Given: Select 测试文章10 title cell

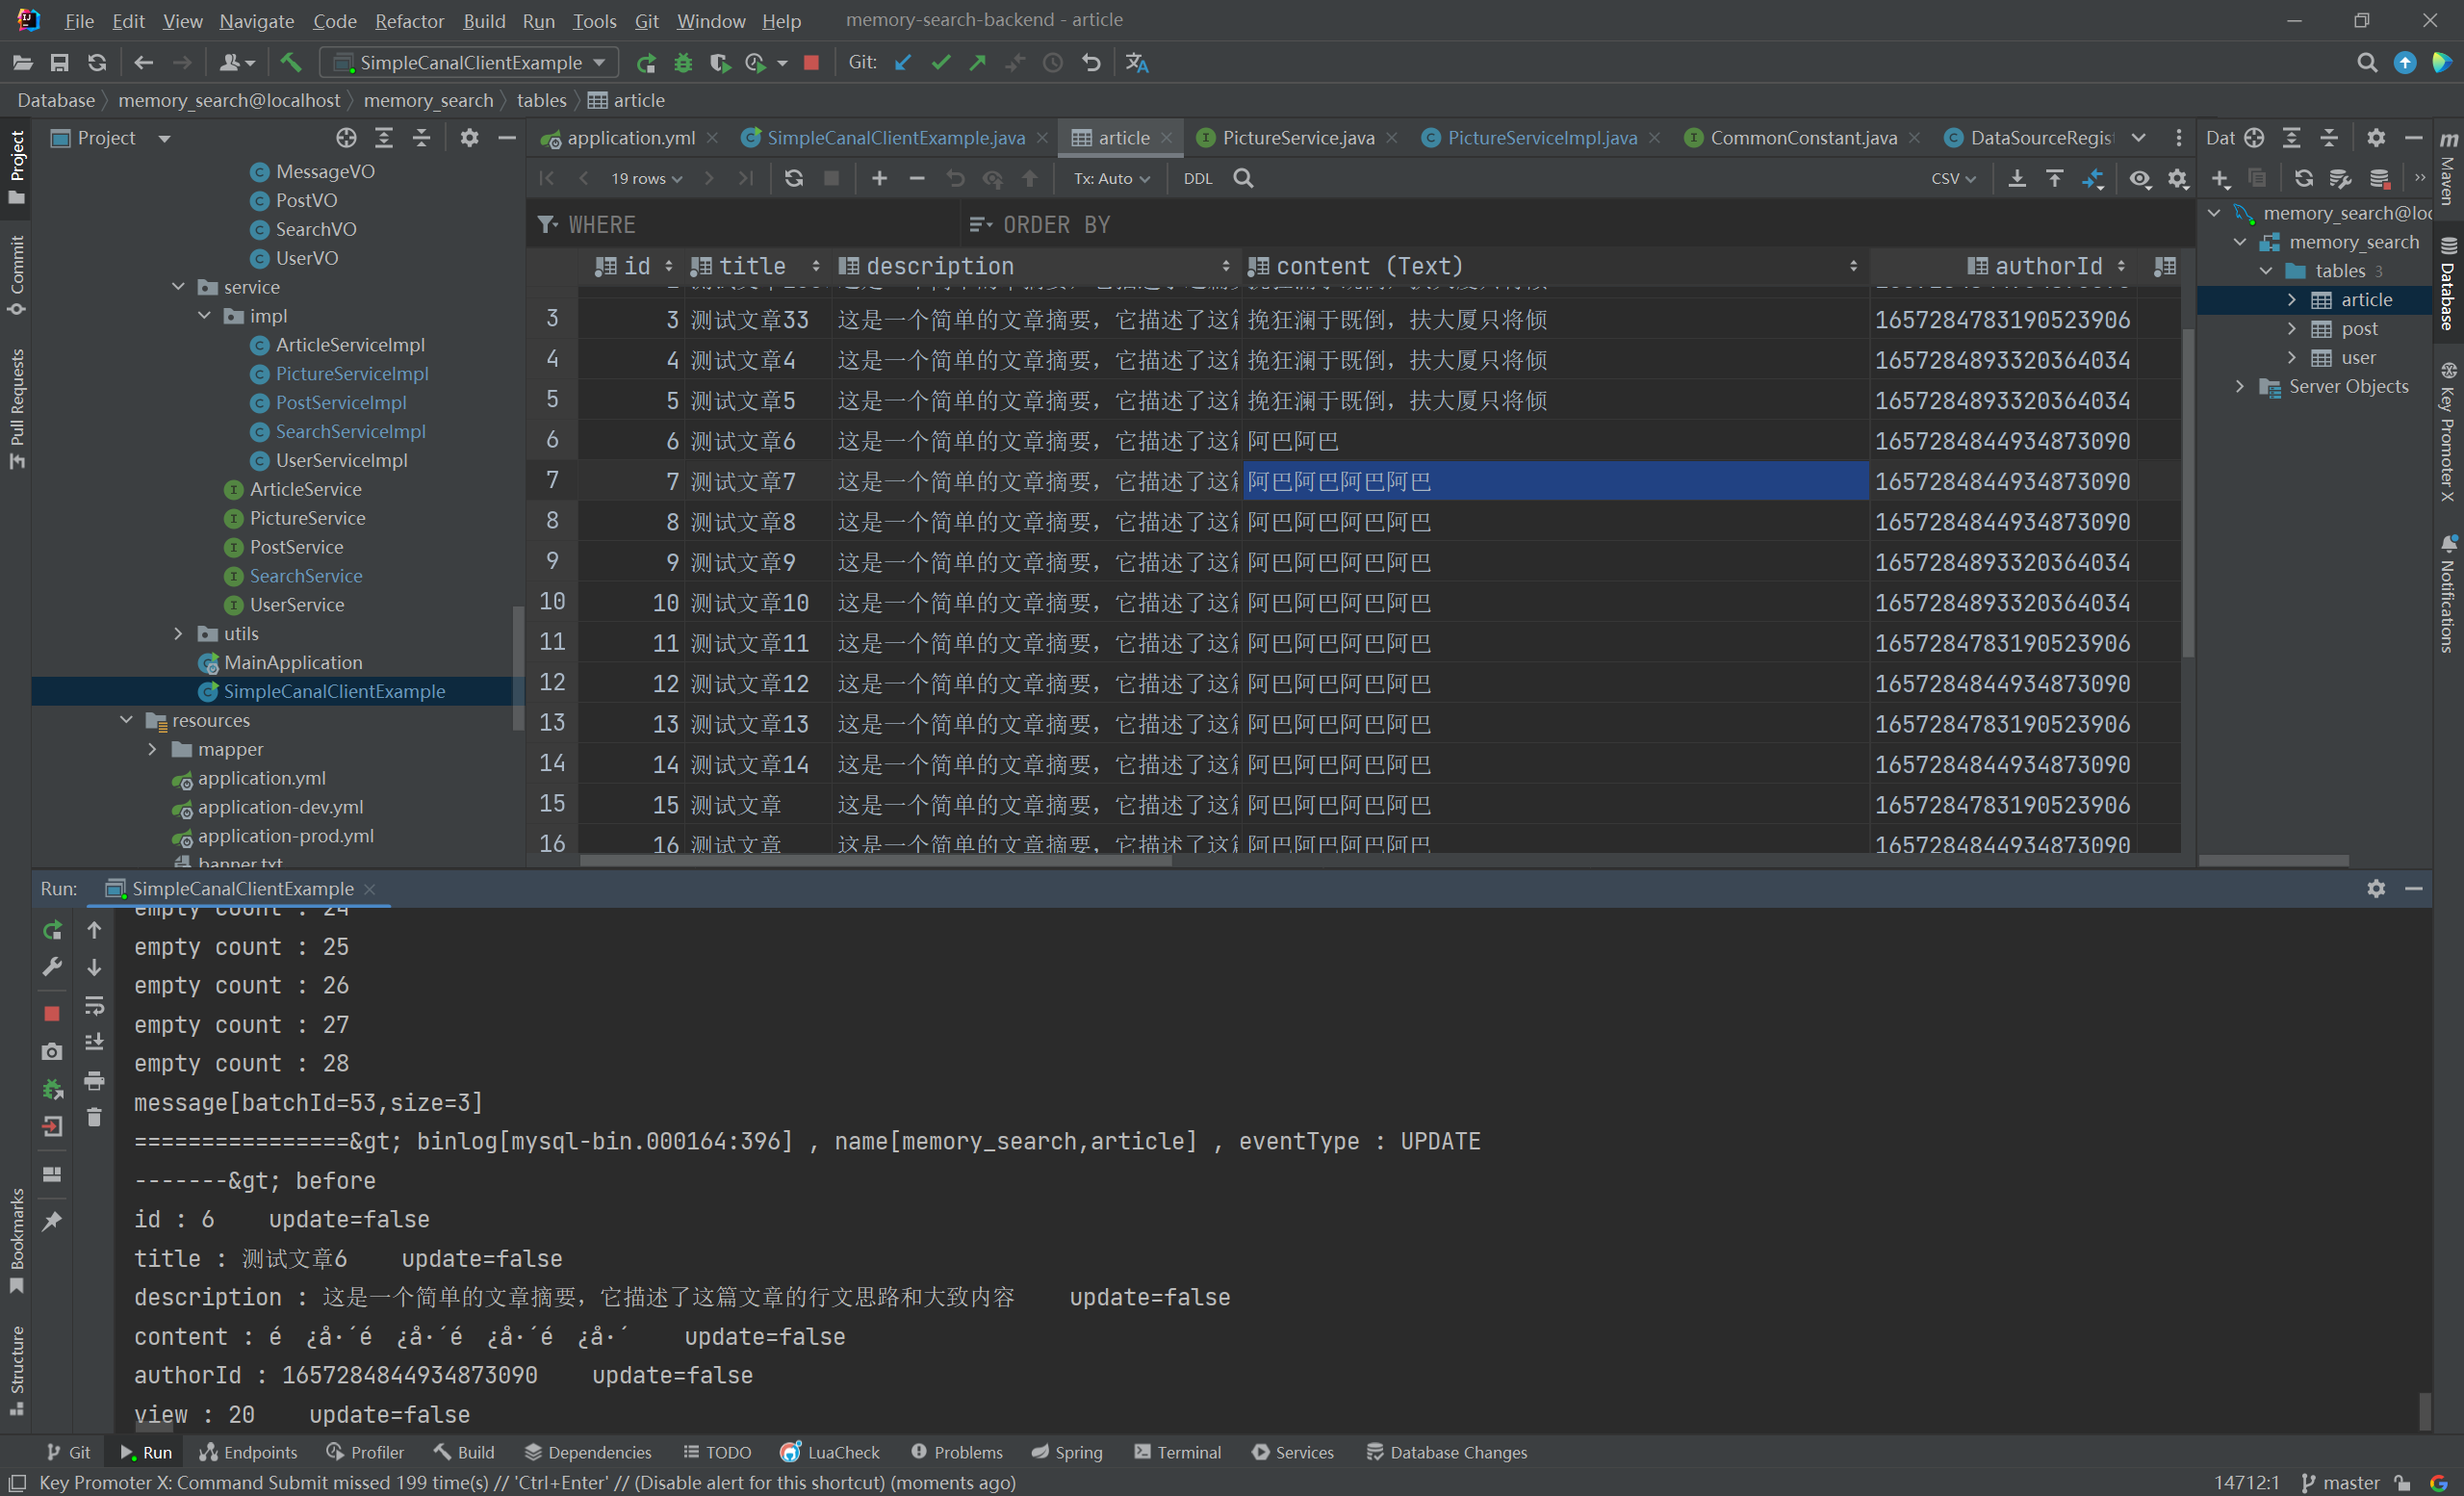Looking at the screenshot, I should (758, 603).
